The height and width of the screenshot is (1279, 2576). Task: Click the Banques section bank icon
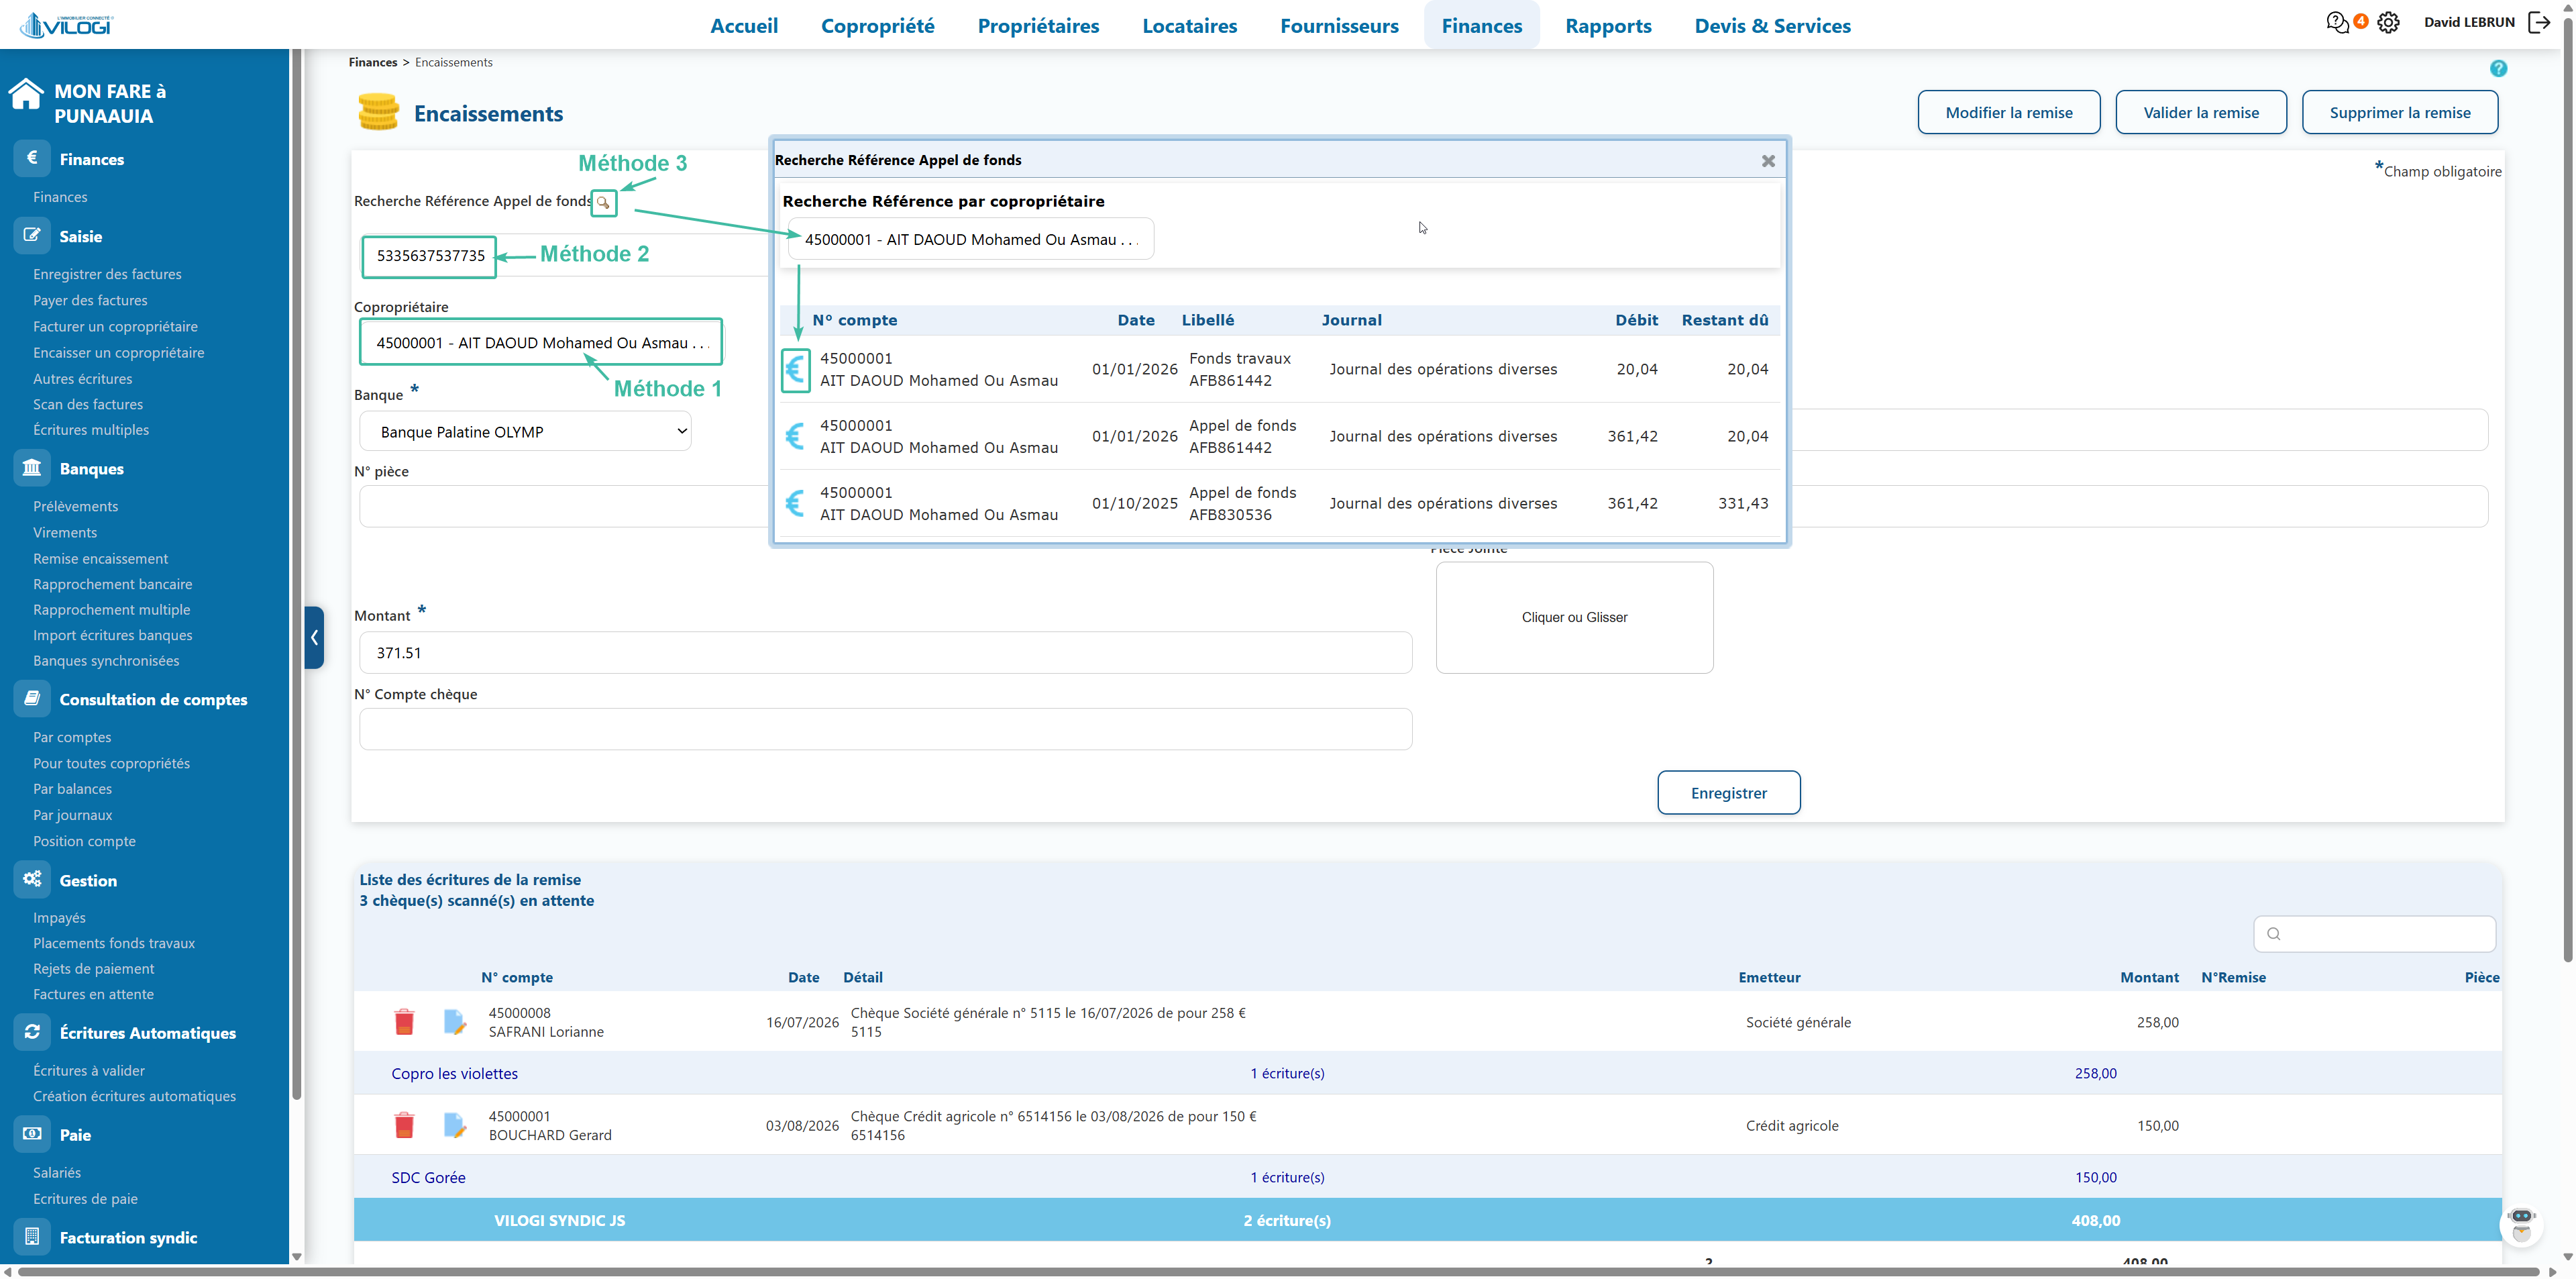point(32,468)
